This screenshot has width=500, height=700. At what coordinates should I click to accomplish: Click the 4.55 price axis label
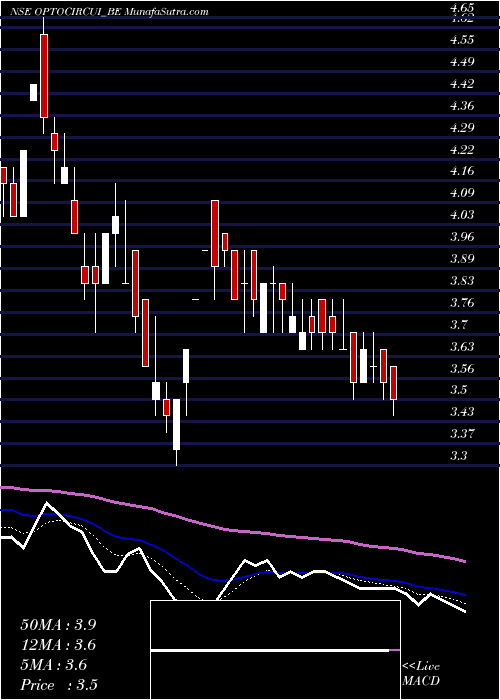click(462, 40)
